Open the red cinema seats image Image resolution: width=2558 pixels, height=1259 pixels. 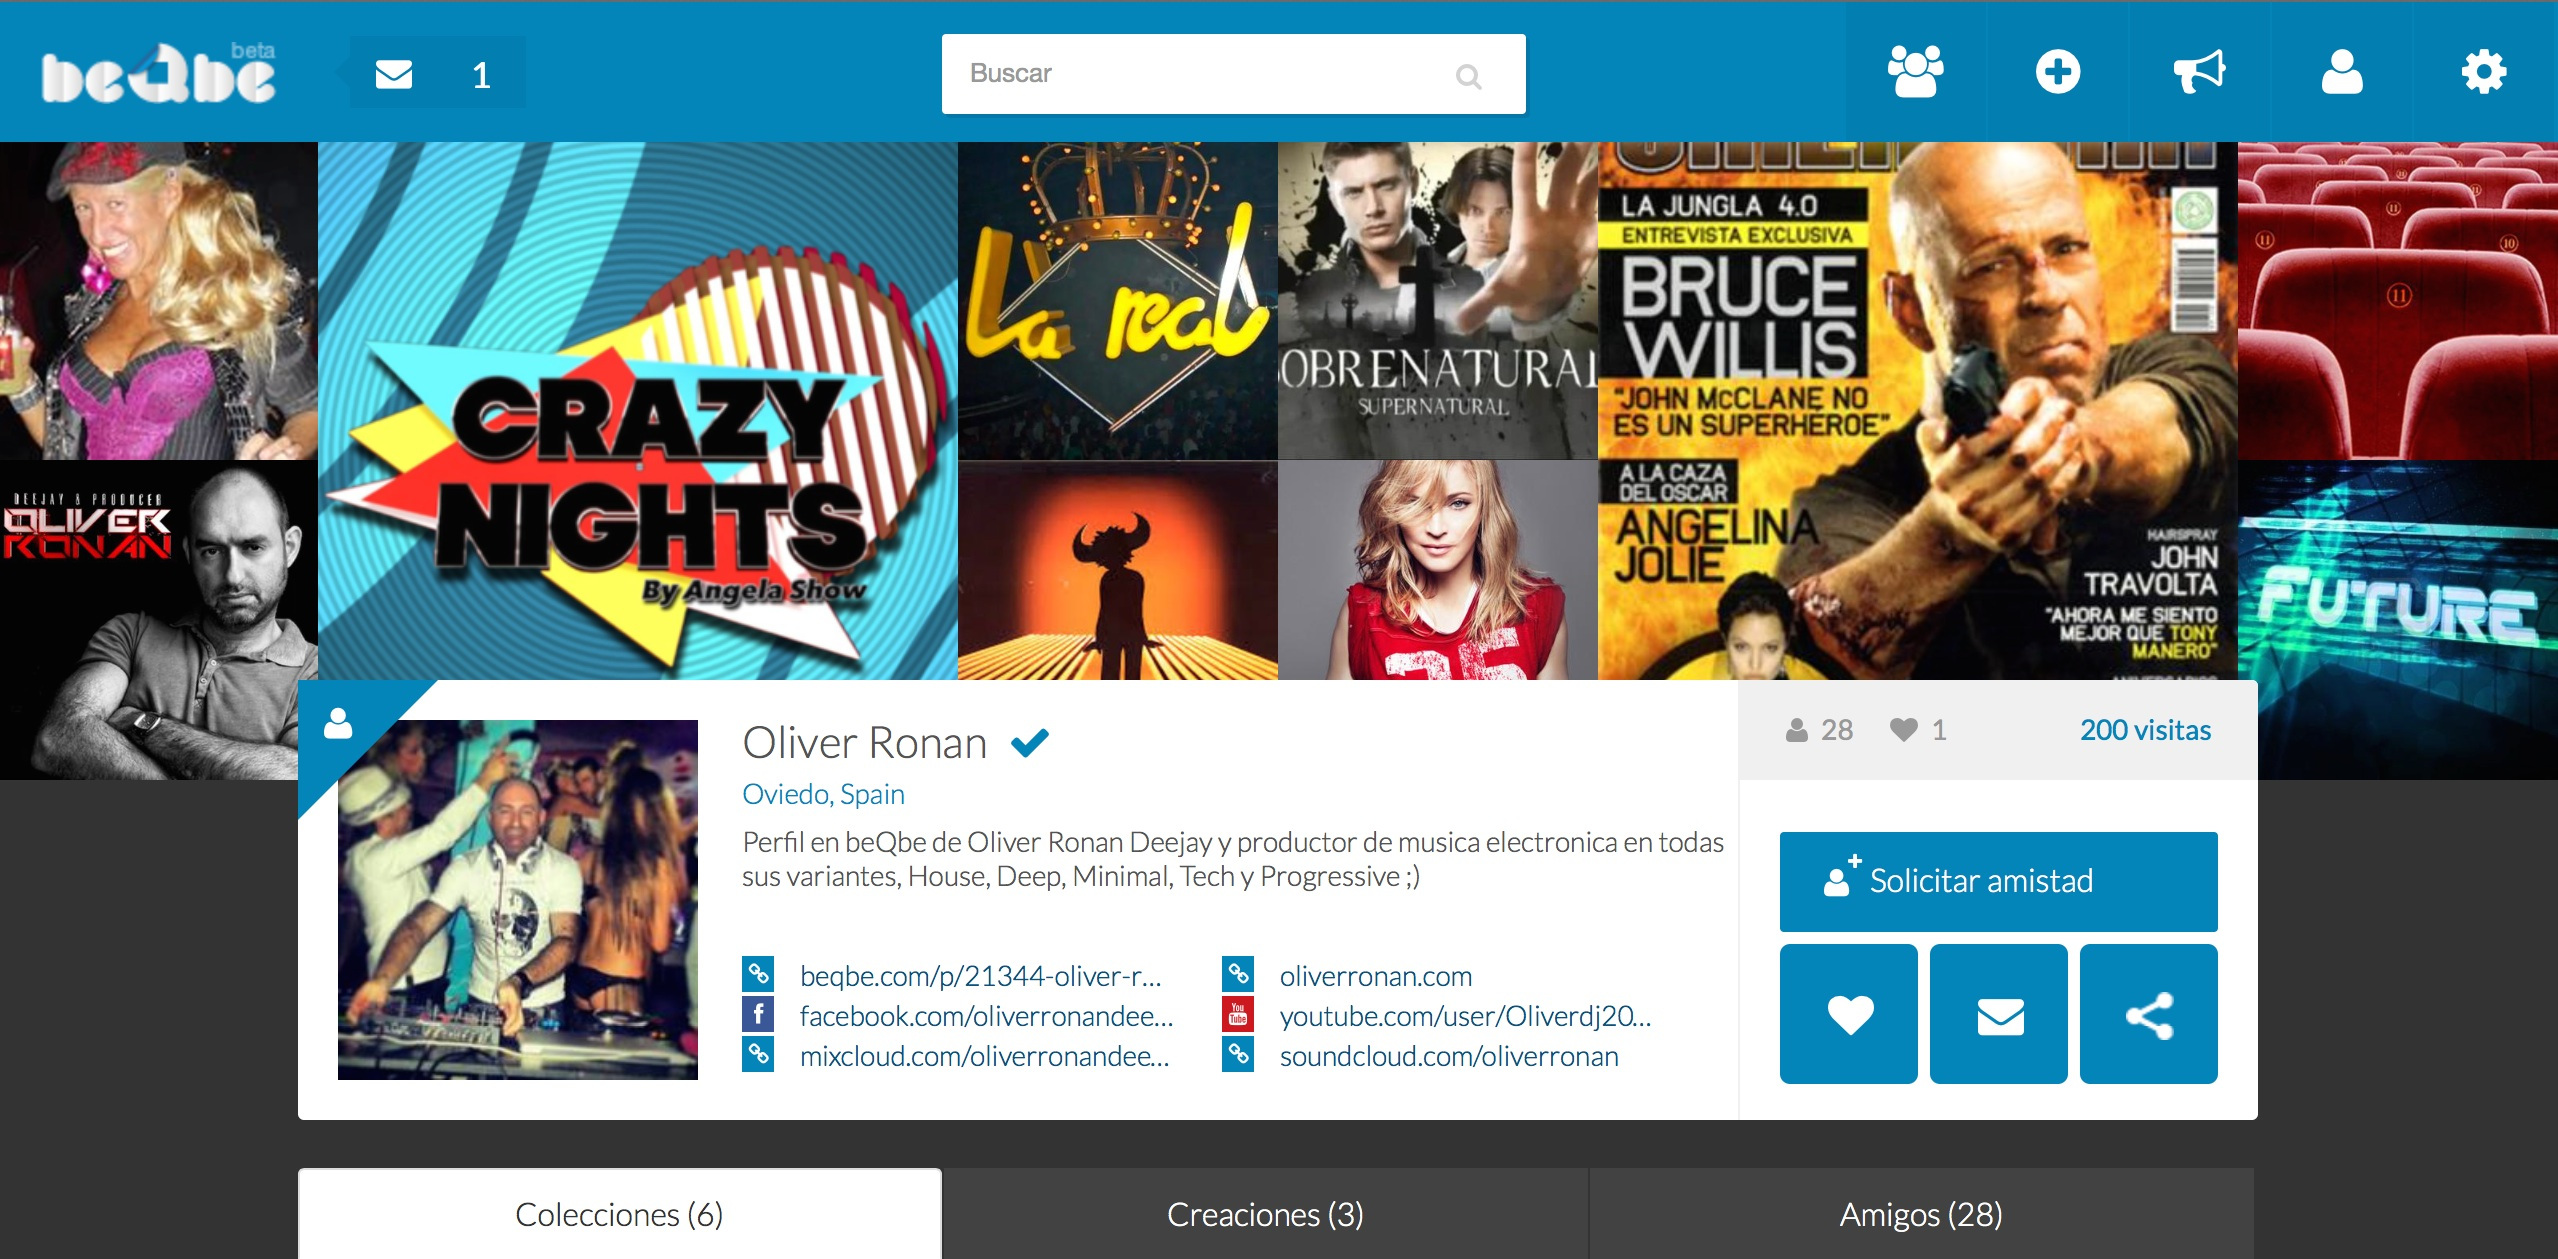tap(2398, 301)
